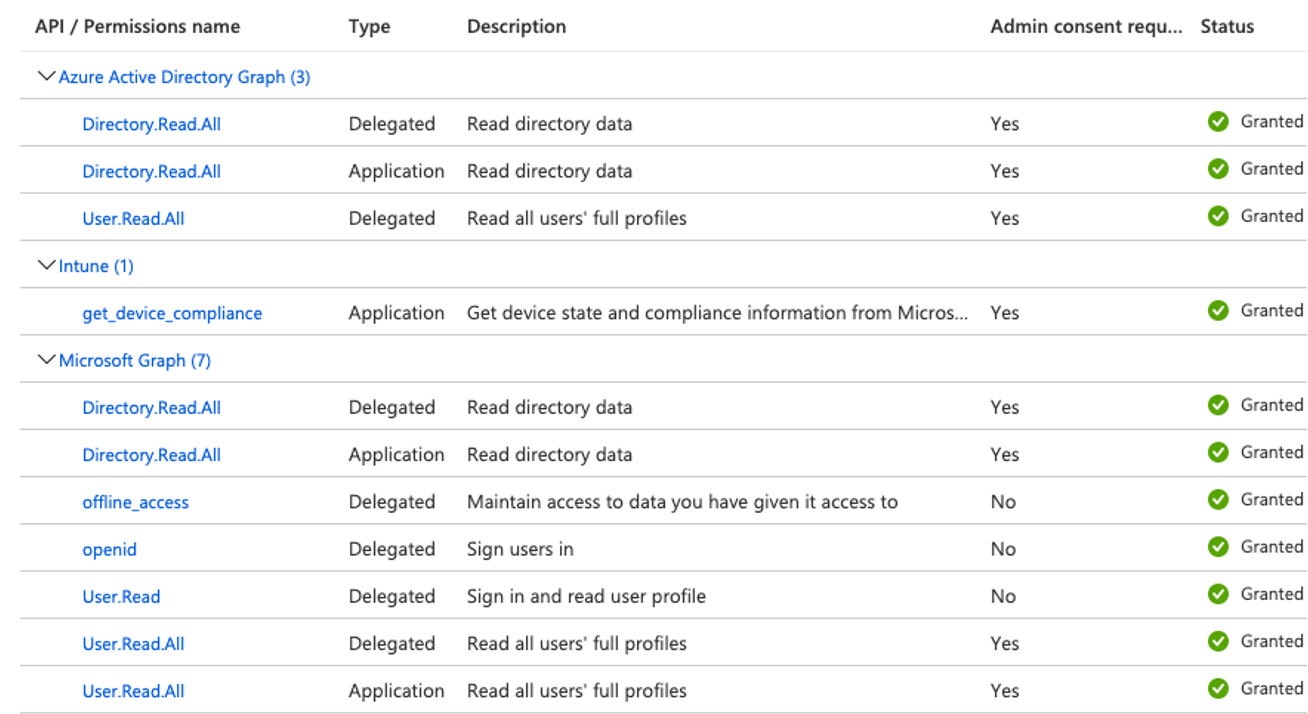
Task: Click granted icon for Azure AD Graph User.Read.All
Action: pos(1218,216)
